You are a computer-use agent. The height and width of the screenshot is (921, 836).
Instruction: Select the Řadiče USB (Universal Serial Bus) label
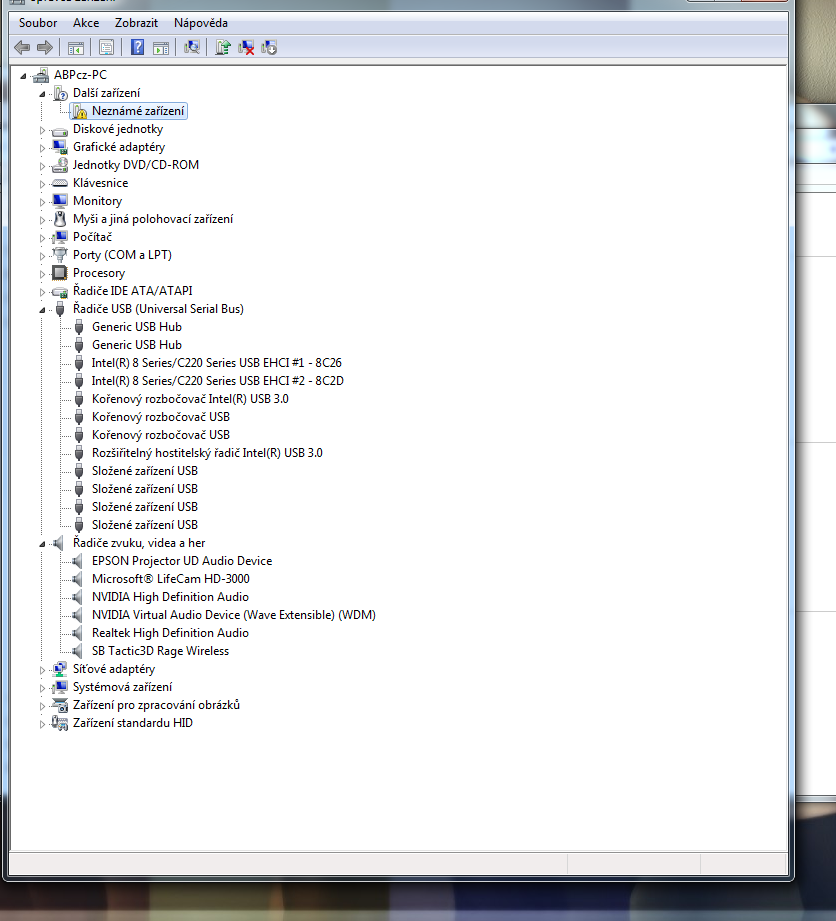tap(158, 309)
